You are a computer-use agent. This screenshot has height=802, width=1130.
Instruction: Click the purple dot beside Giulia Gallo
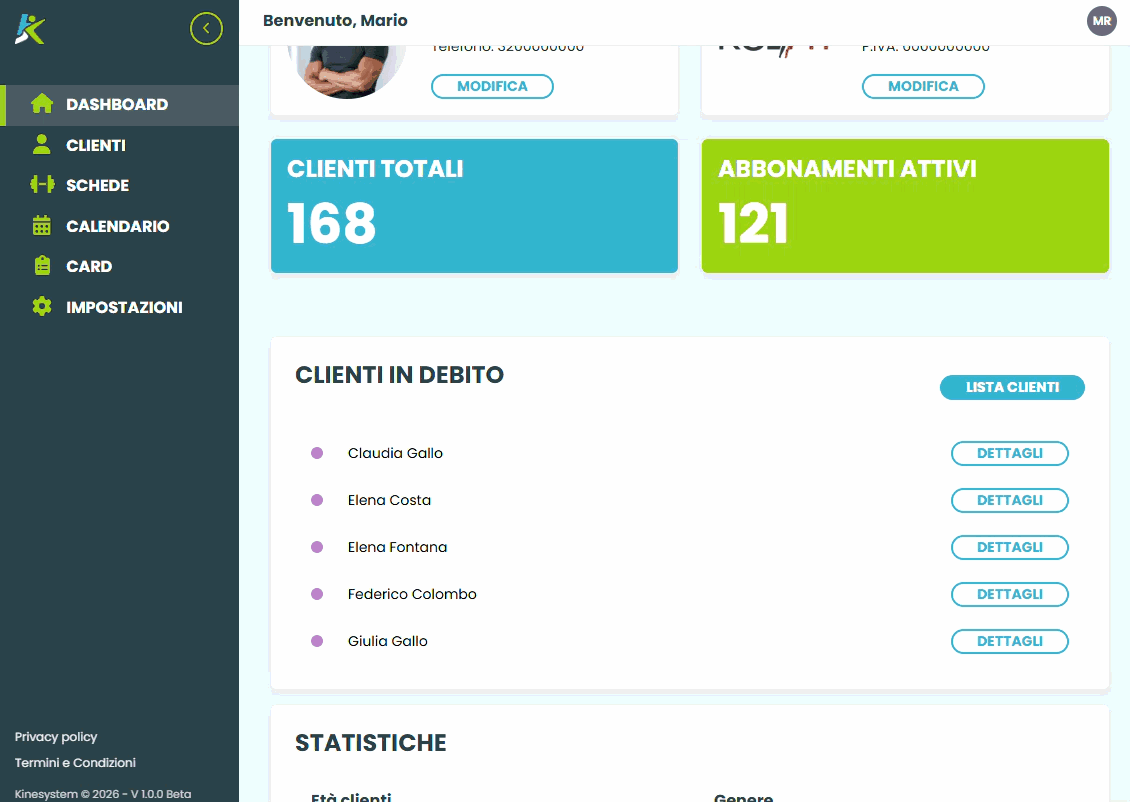(x=317, y=641)
